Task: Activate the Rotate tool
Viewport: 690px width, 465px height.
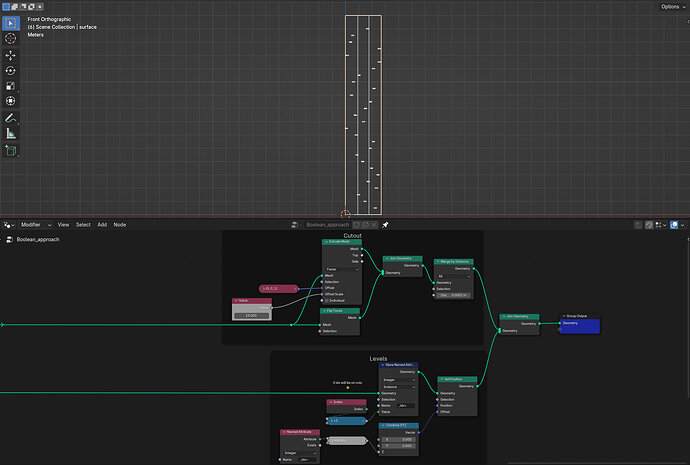Action: 11,70
